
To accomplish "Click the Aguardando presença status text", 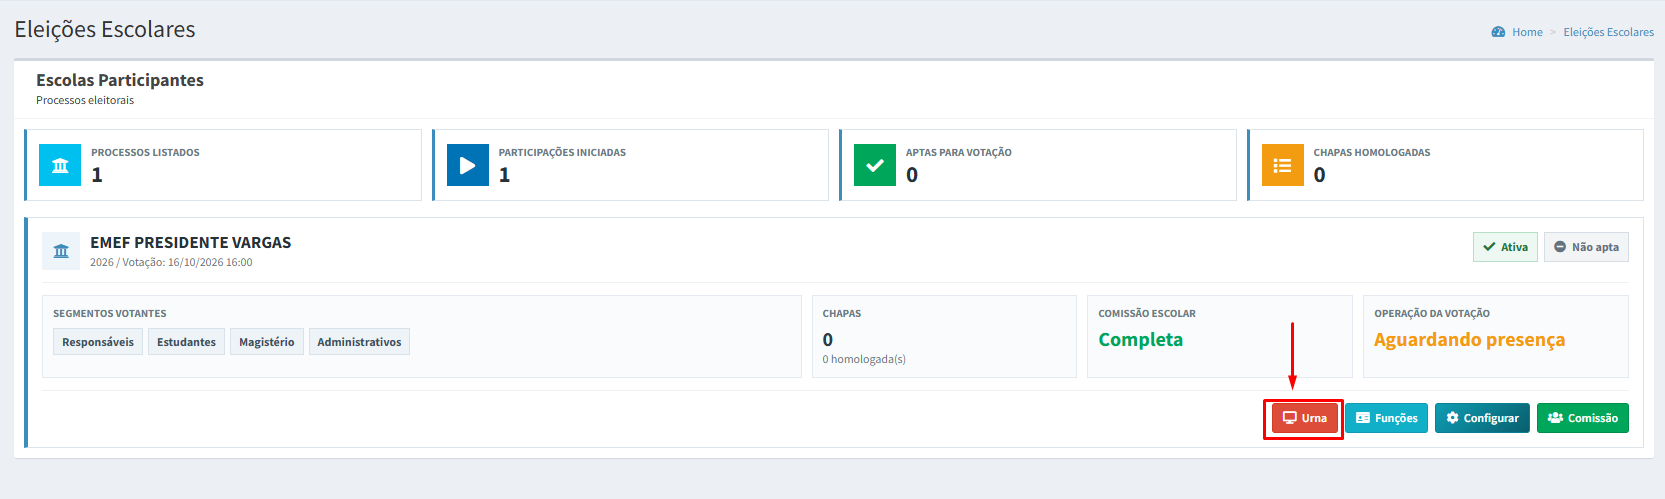I will tap(1470, 340).
